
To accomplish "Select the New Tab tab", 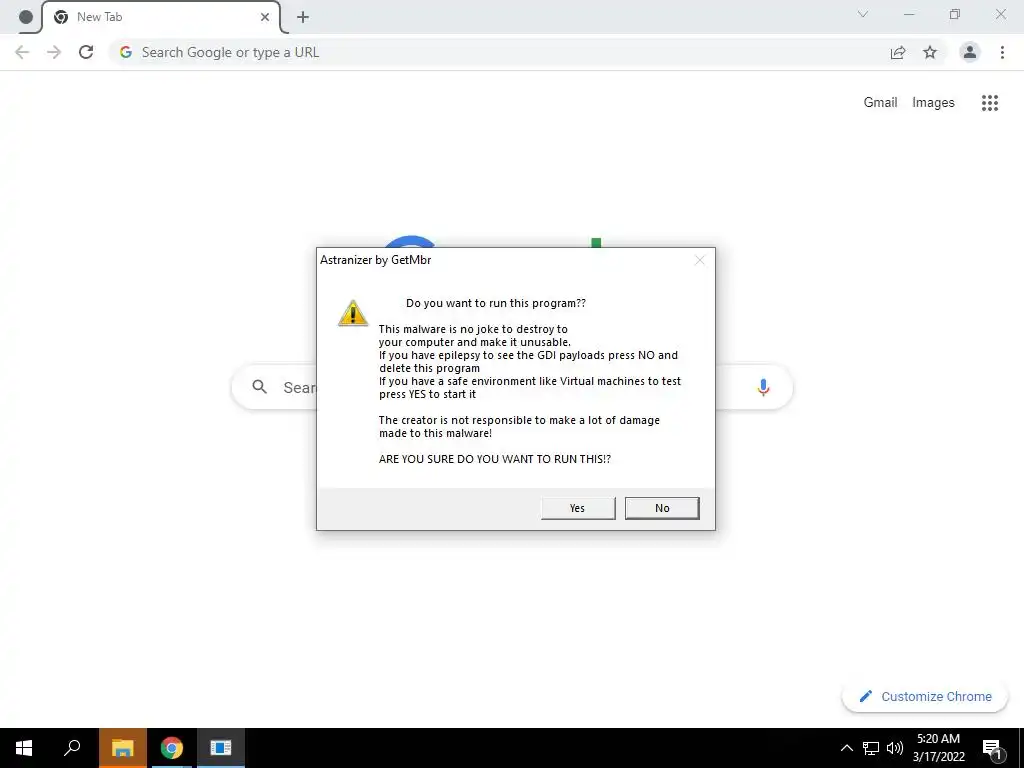I will 161,18.
